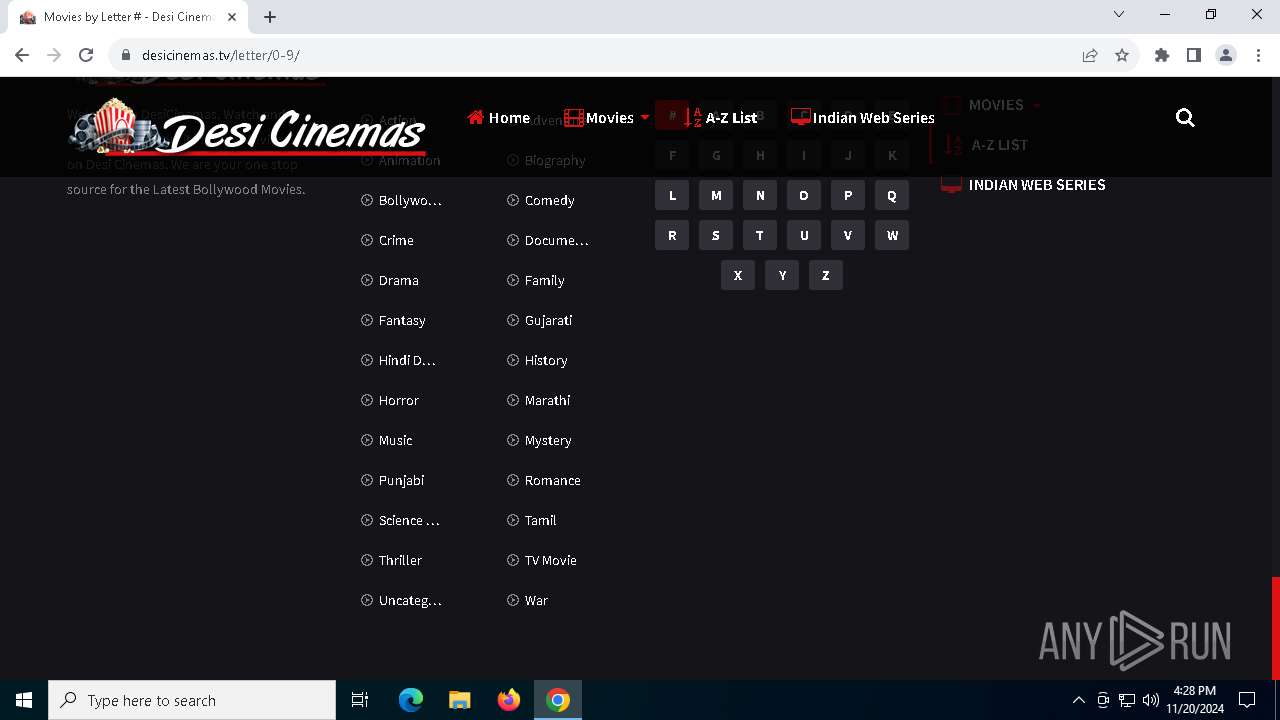Open File Explorer from taskbar
The height and width of the screenshot is (720, 1280).
459,700
